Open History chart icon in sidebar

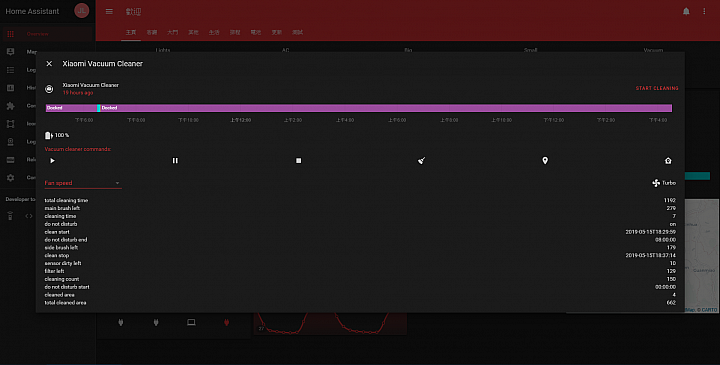coord(11,88)
